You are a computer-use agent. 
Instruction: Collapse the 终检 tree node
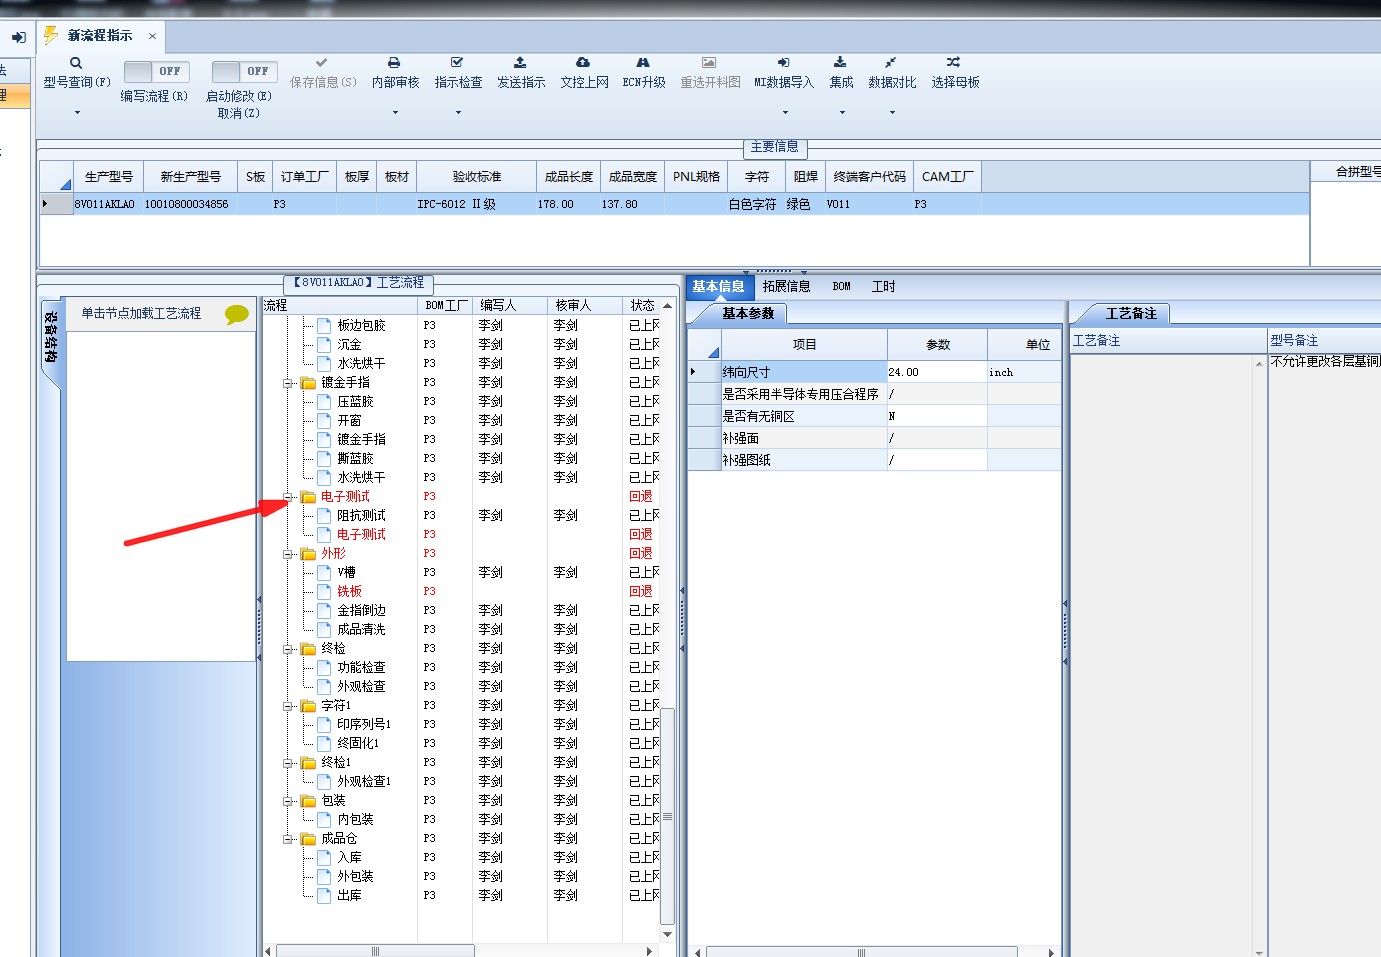click(x=288, y=649)
